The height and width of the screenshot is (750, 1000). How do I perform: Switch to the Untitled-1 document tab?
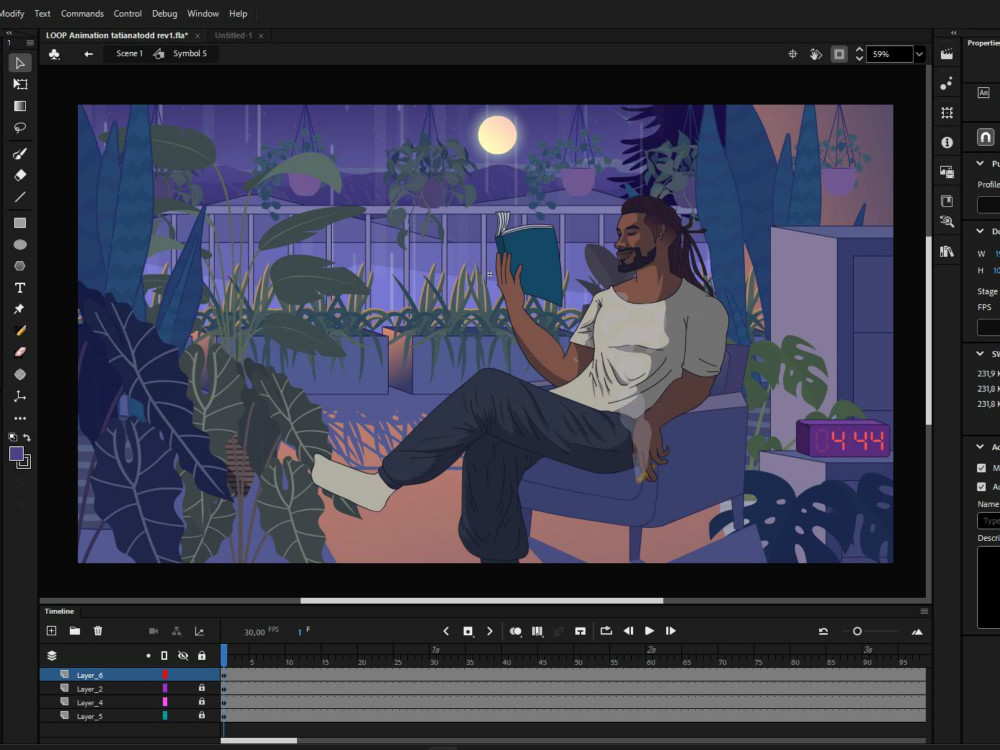tap(233, 36)
